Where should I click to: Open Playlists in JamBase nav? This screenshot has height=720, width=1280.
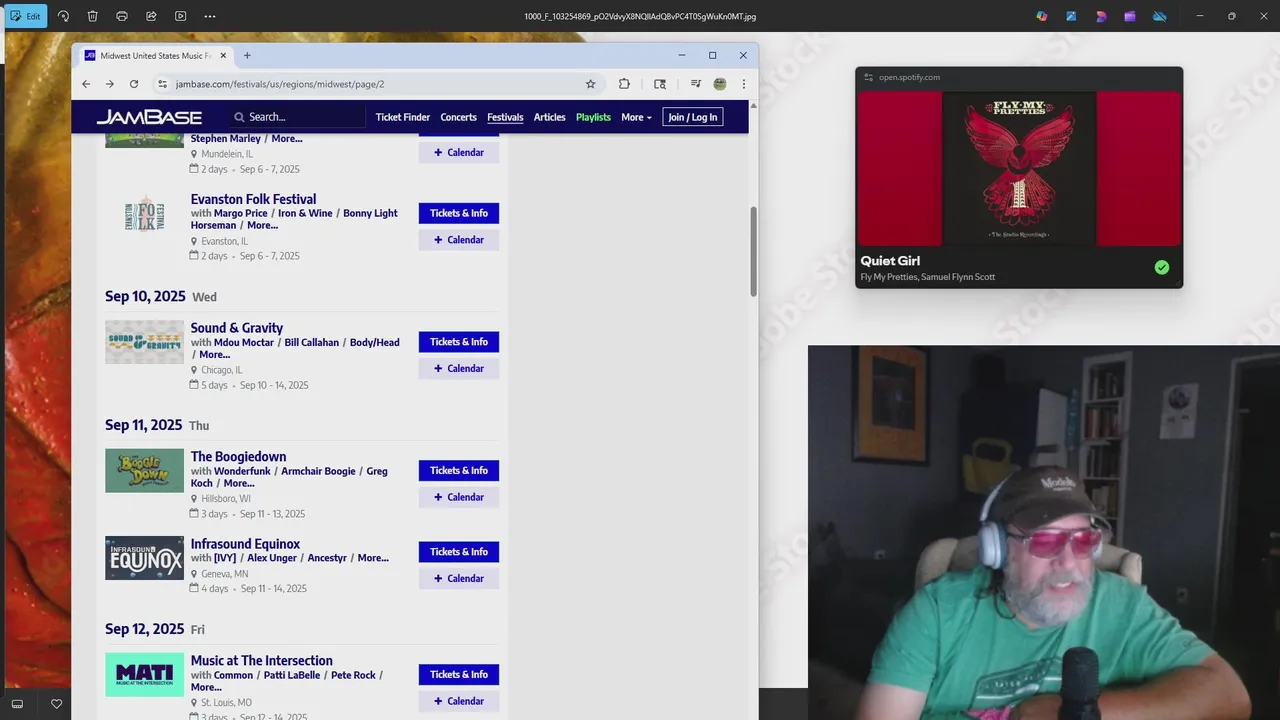pyautogui.click(x=593, y=117)
